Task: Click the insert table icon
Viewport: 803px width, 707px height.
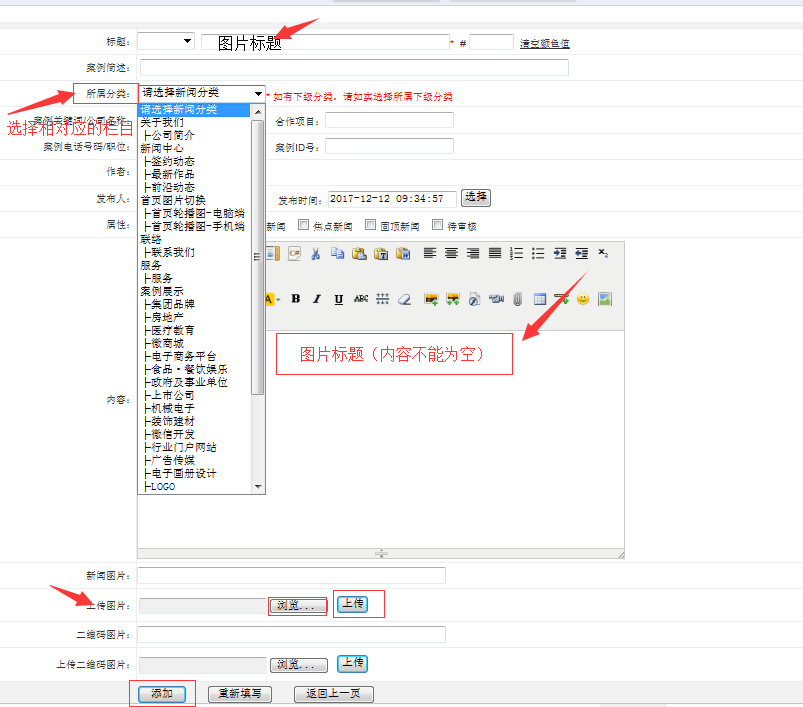Action: pos(540,298)
